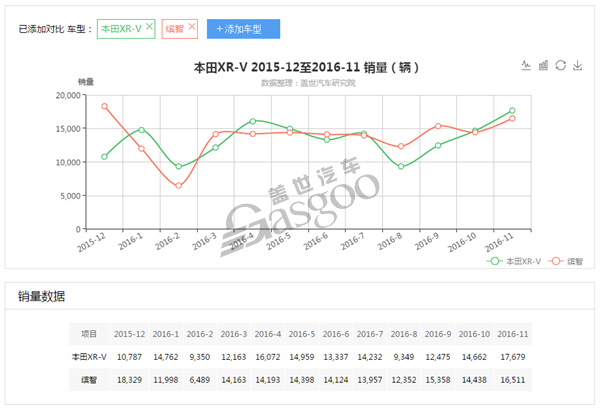
Task: Click the 2015-12 table column header
Action: pos(129,334)
